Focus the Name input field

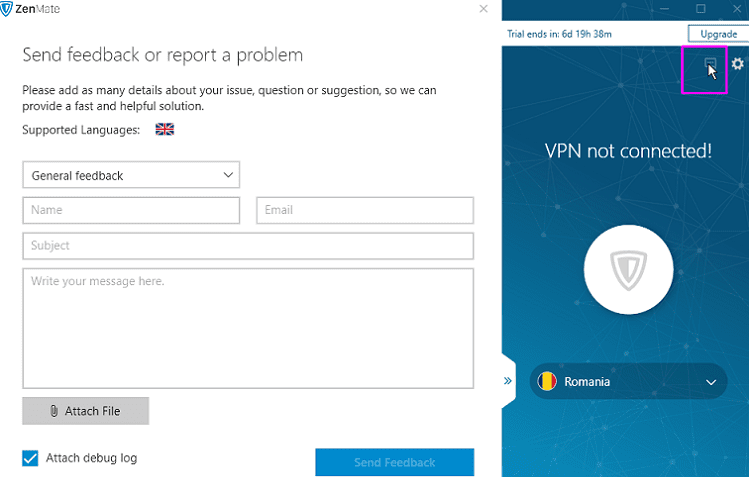click(x=131, y=210)
